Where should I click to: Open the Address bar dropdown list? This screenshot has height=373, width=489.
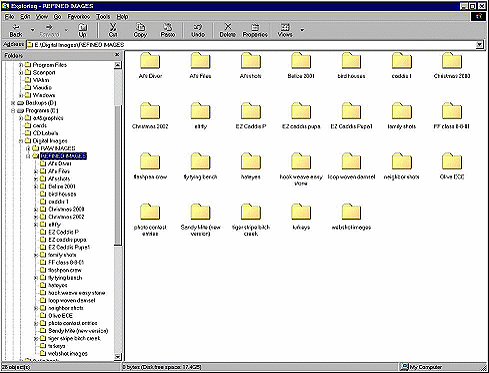(479, 44)
